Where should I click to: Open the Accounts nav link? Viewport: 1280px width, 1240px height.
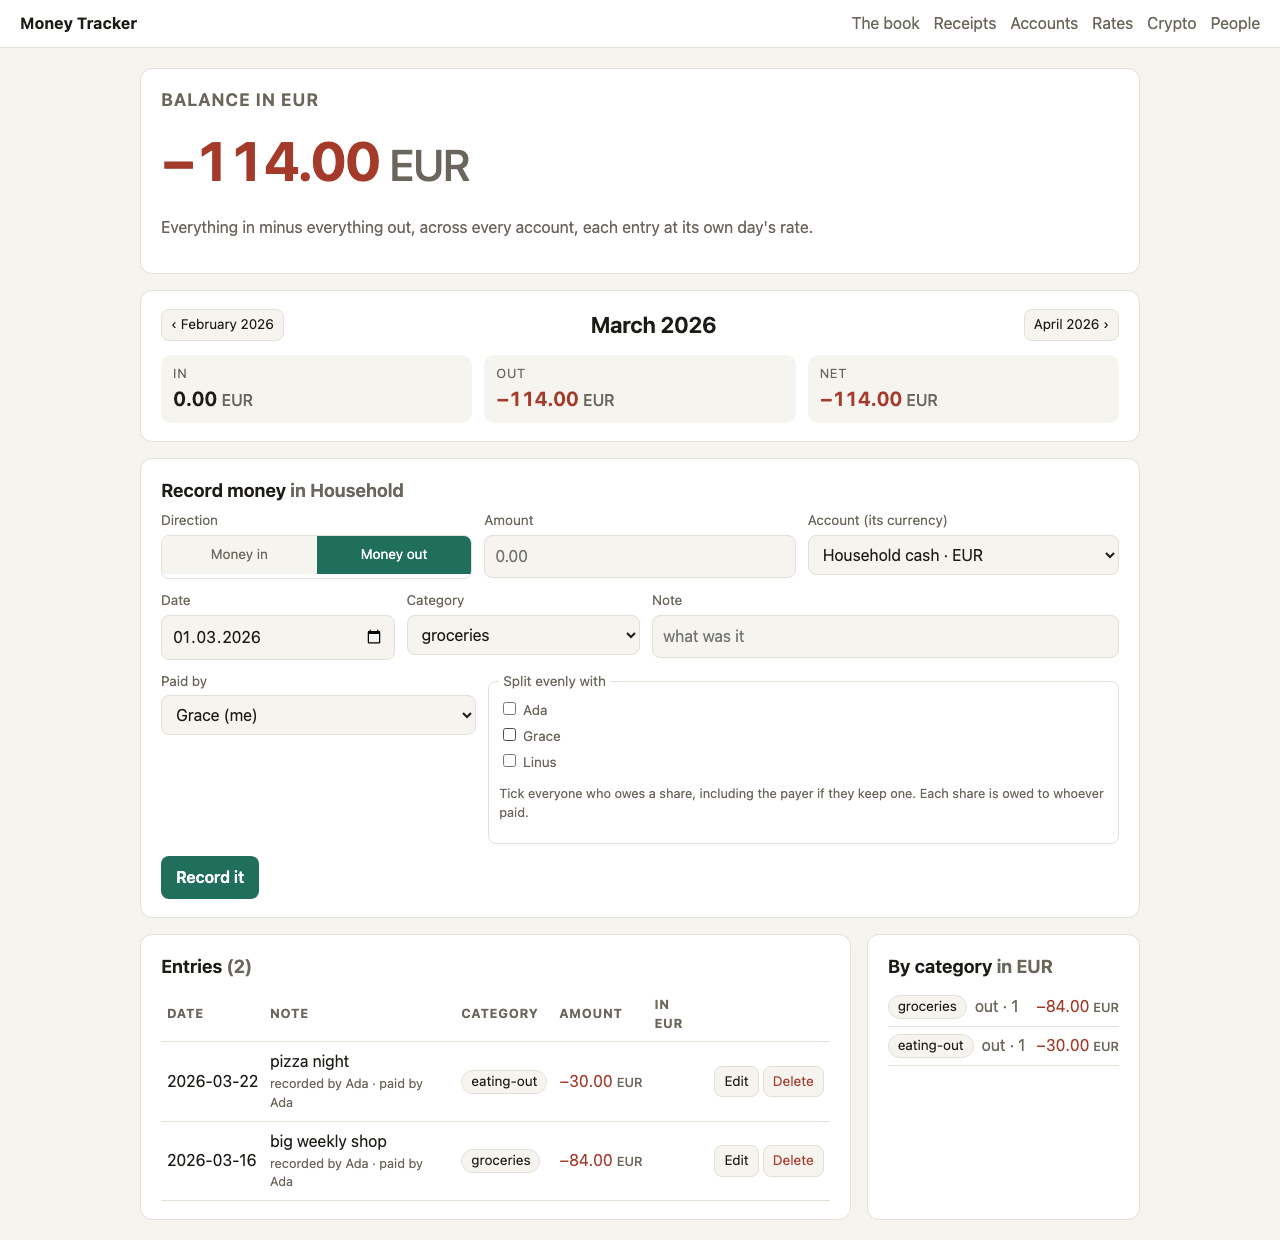coord(1044,23)
